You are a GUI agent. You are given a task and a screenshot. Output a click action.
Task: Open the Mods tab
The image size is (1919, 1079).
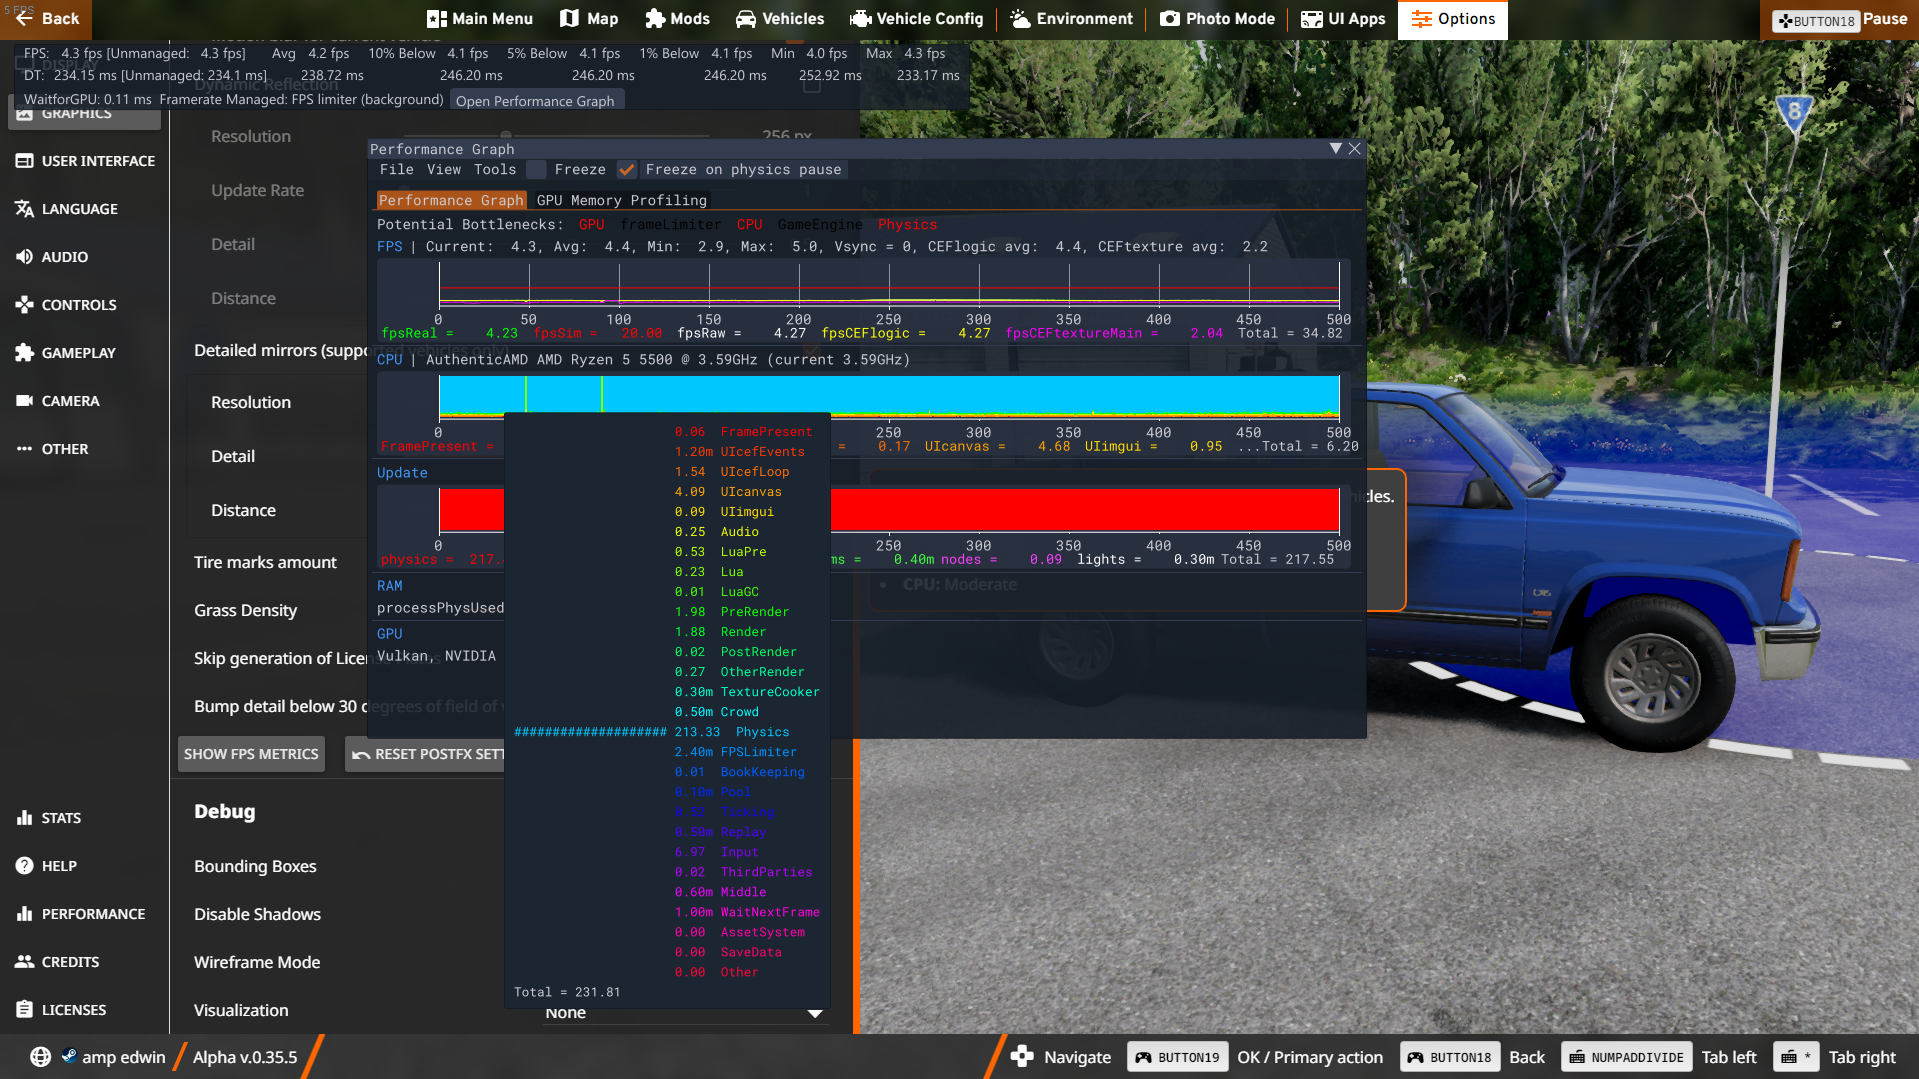pyautogui.click(x=677, y=19)
